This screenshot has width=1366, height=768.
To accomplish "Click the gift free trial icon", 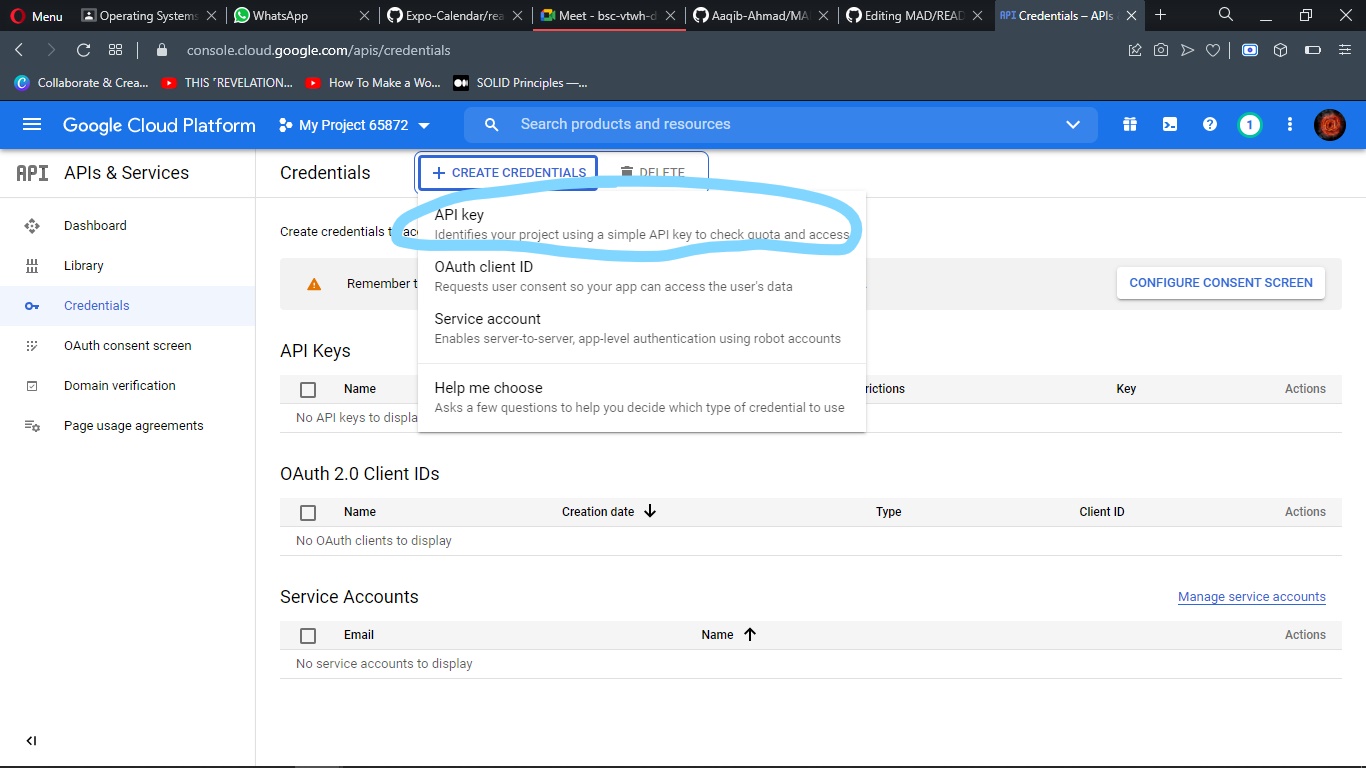I will click(1130, 125).
